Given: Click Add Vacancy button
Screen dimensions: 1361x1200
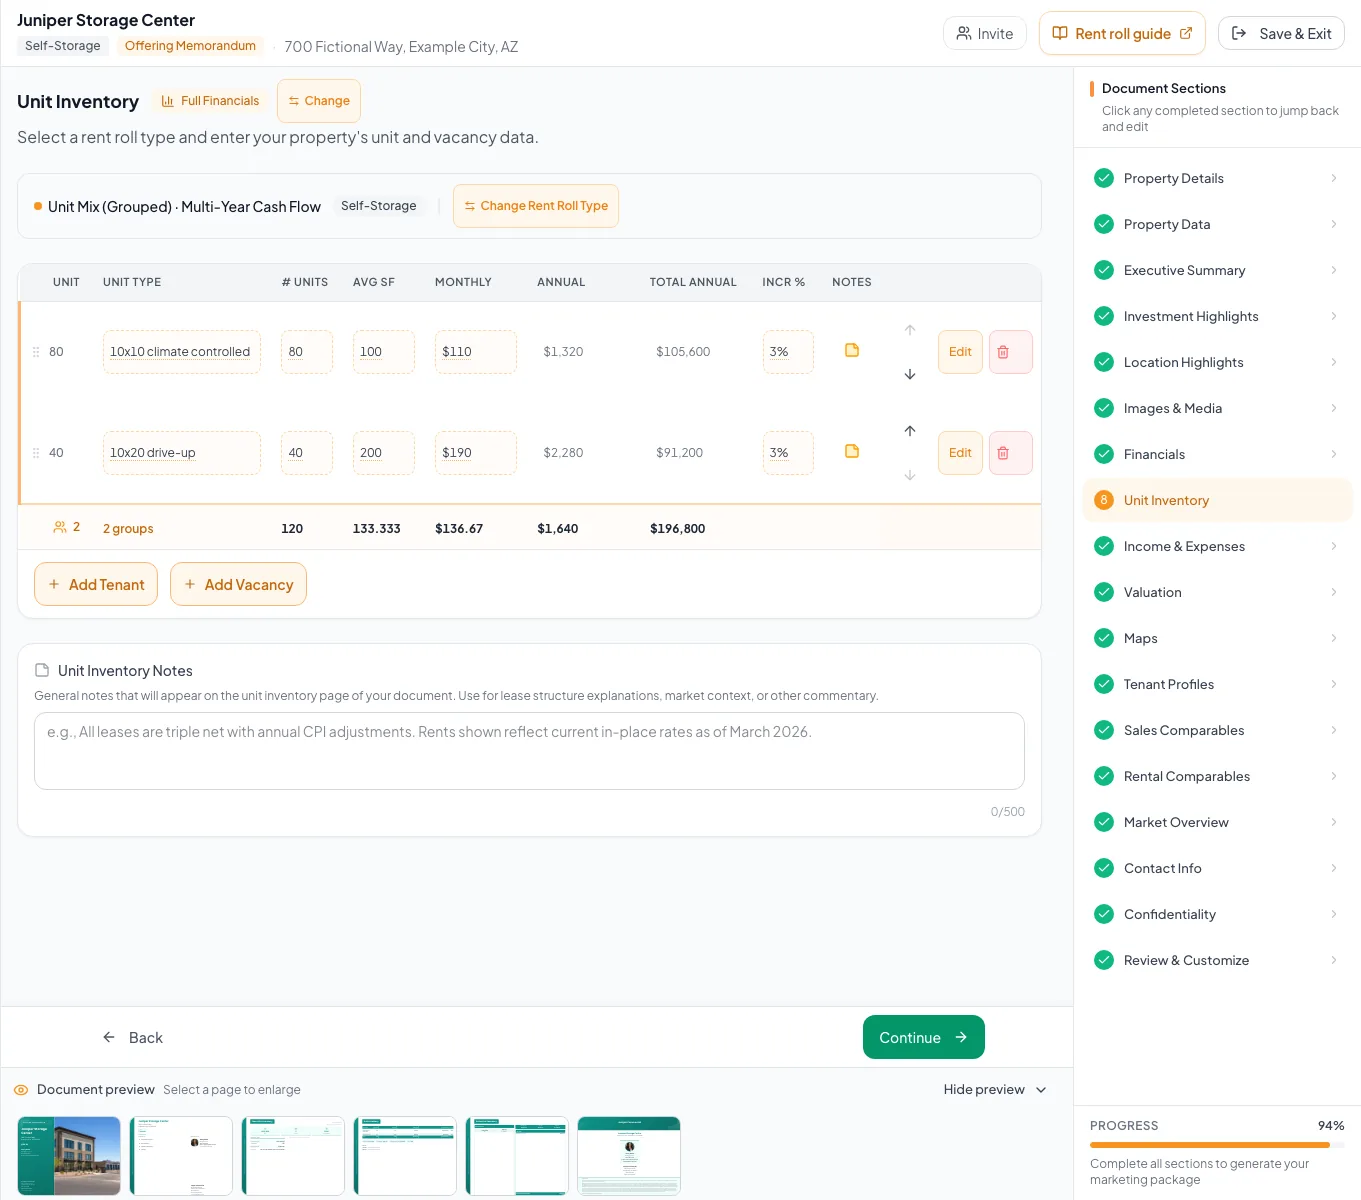Looking at the screenshot, I should [238, 584].
